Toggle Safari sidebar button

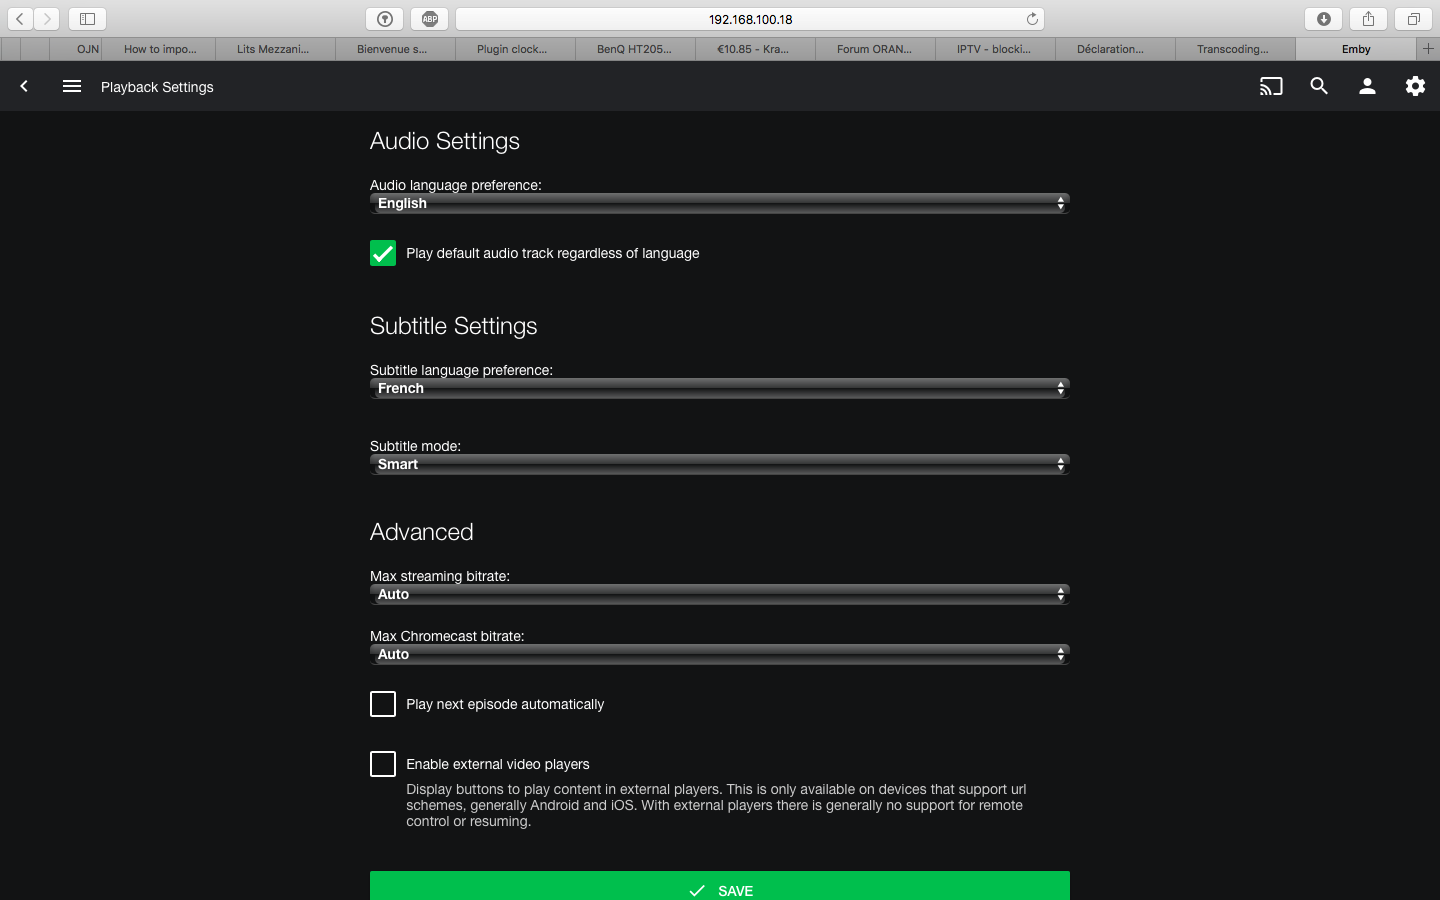tap(87, 19)
